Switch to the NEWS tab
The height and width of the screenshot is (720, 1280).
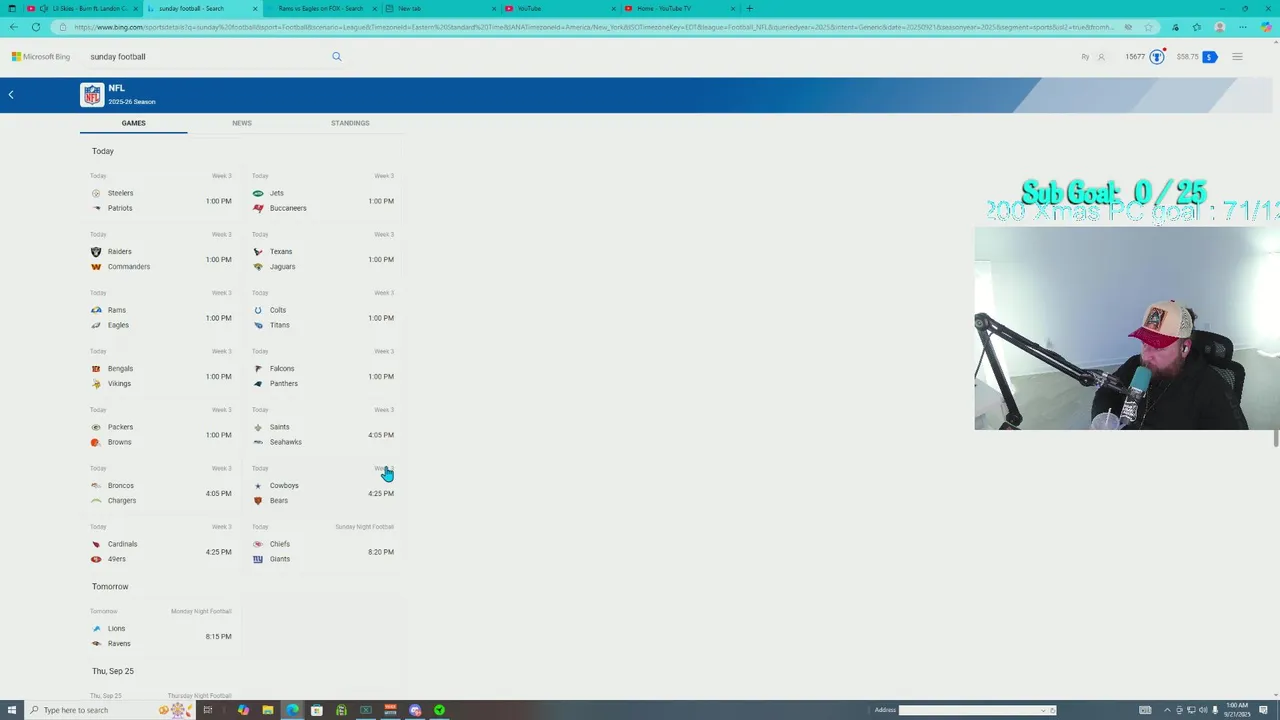pos(242,123)
